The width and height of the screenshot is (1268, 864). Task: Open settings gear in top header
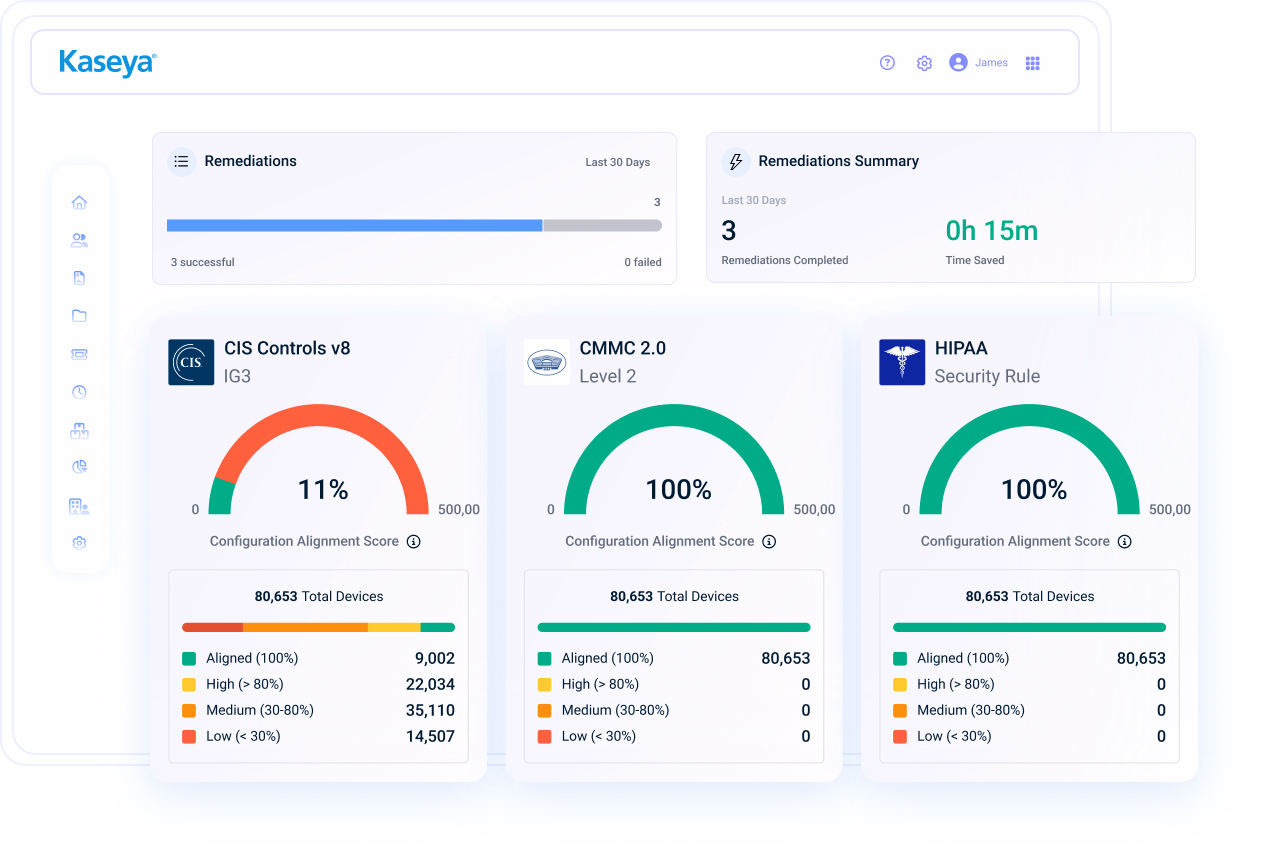924,63
